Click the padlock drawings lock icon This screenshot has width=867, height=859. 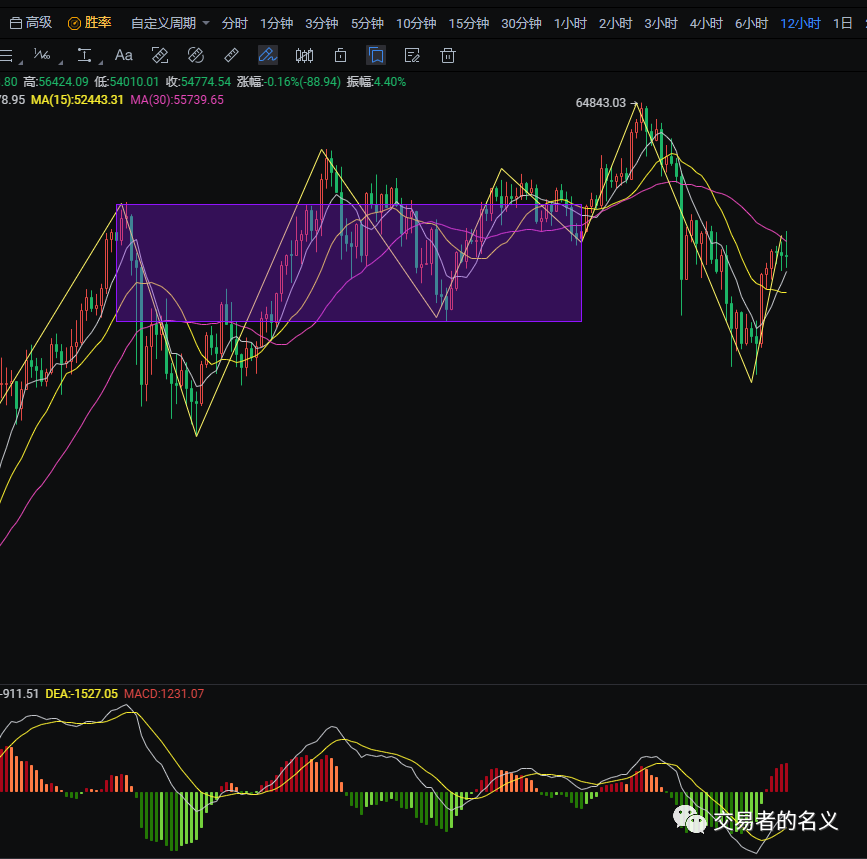(x=341, y=55)
